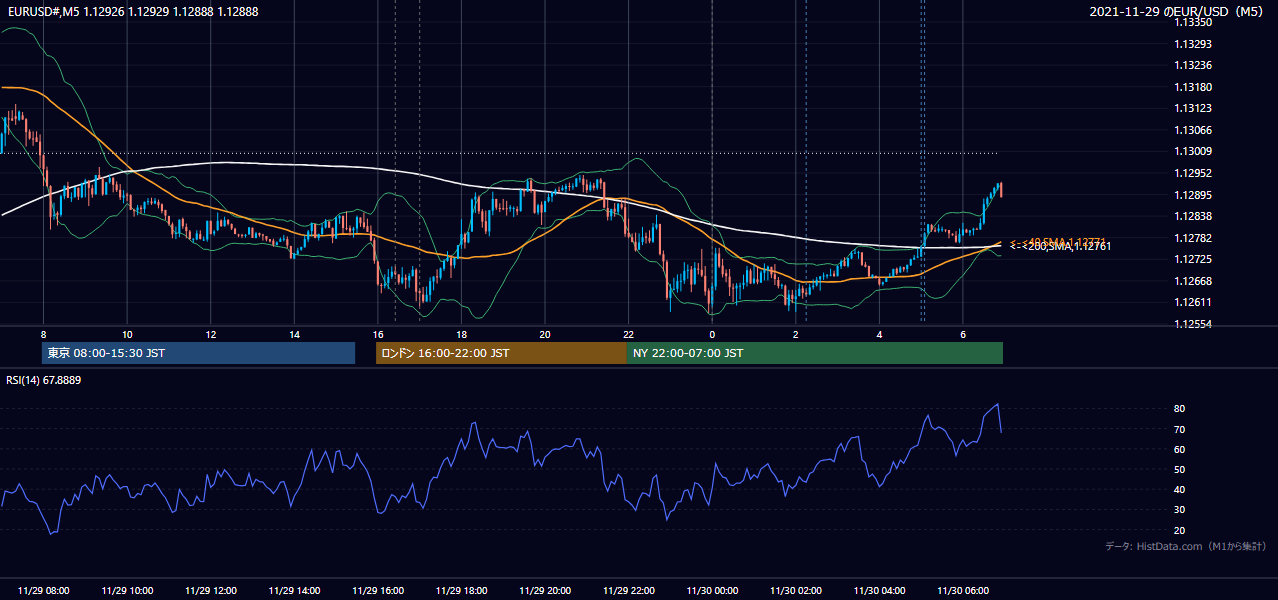Click price axis value 1.12725
Image resolution: width=1278 pixels, height=600 pixels.
click(1193, 259)
